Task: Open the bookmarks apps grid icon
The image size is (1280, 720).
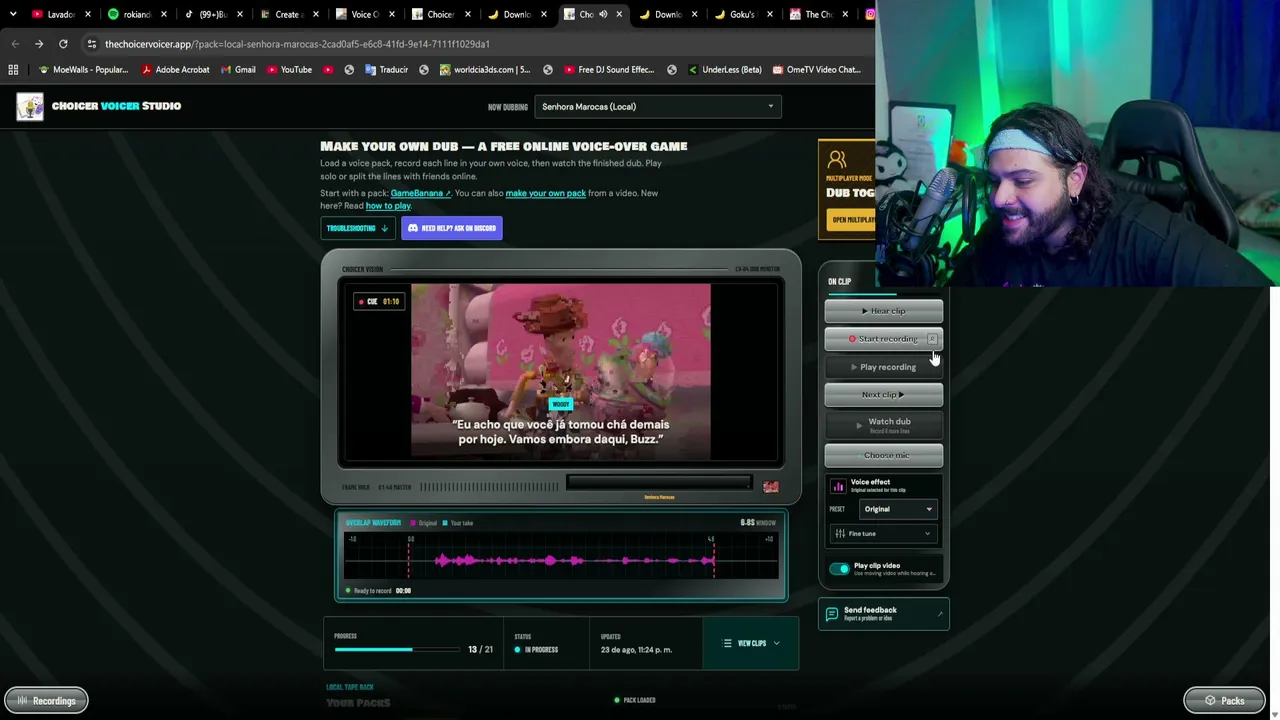Action: [13, 70]
